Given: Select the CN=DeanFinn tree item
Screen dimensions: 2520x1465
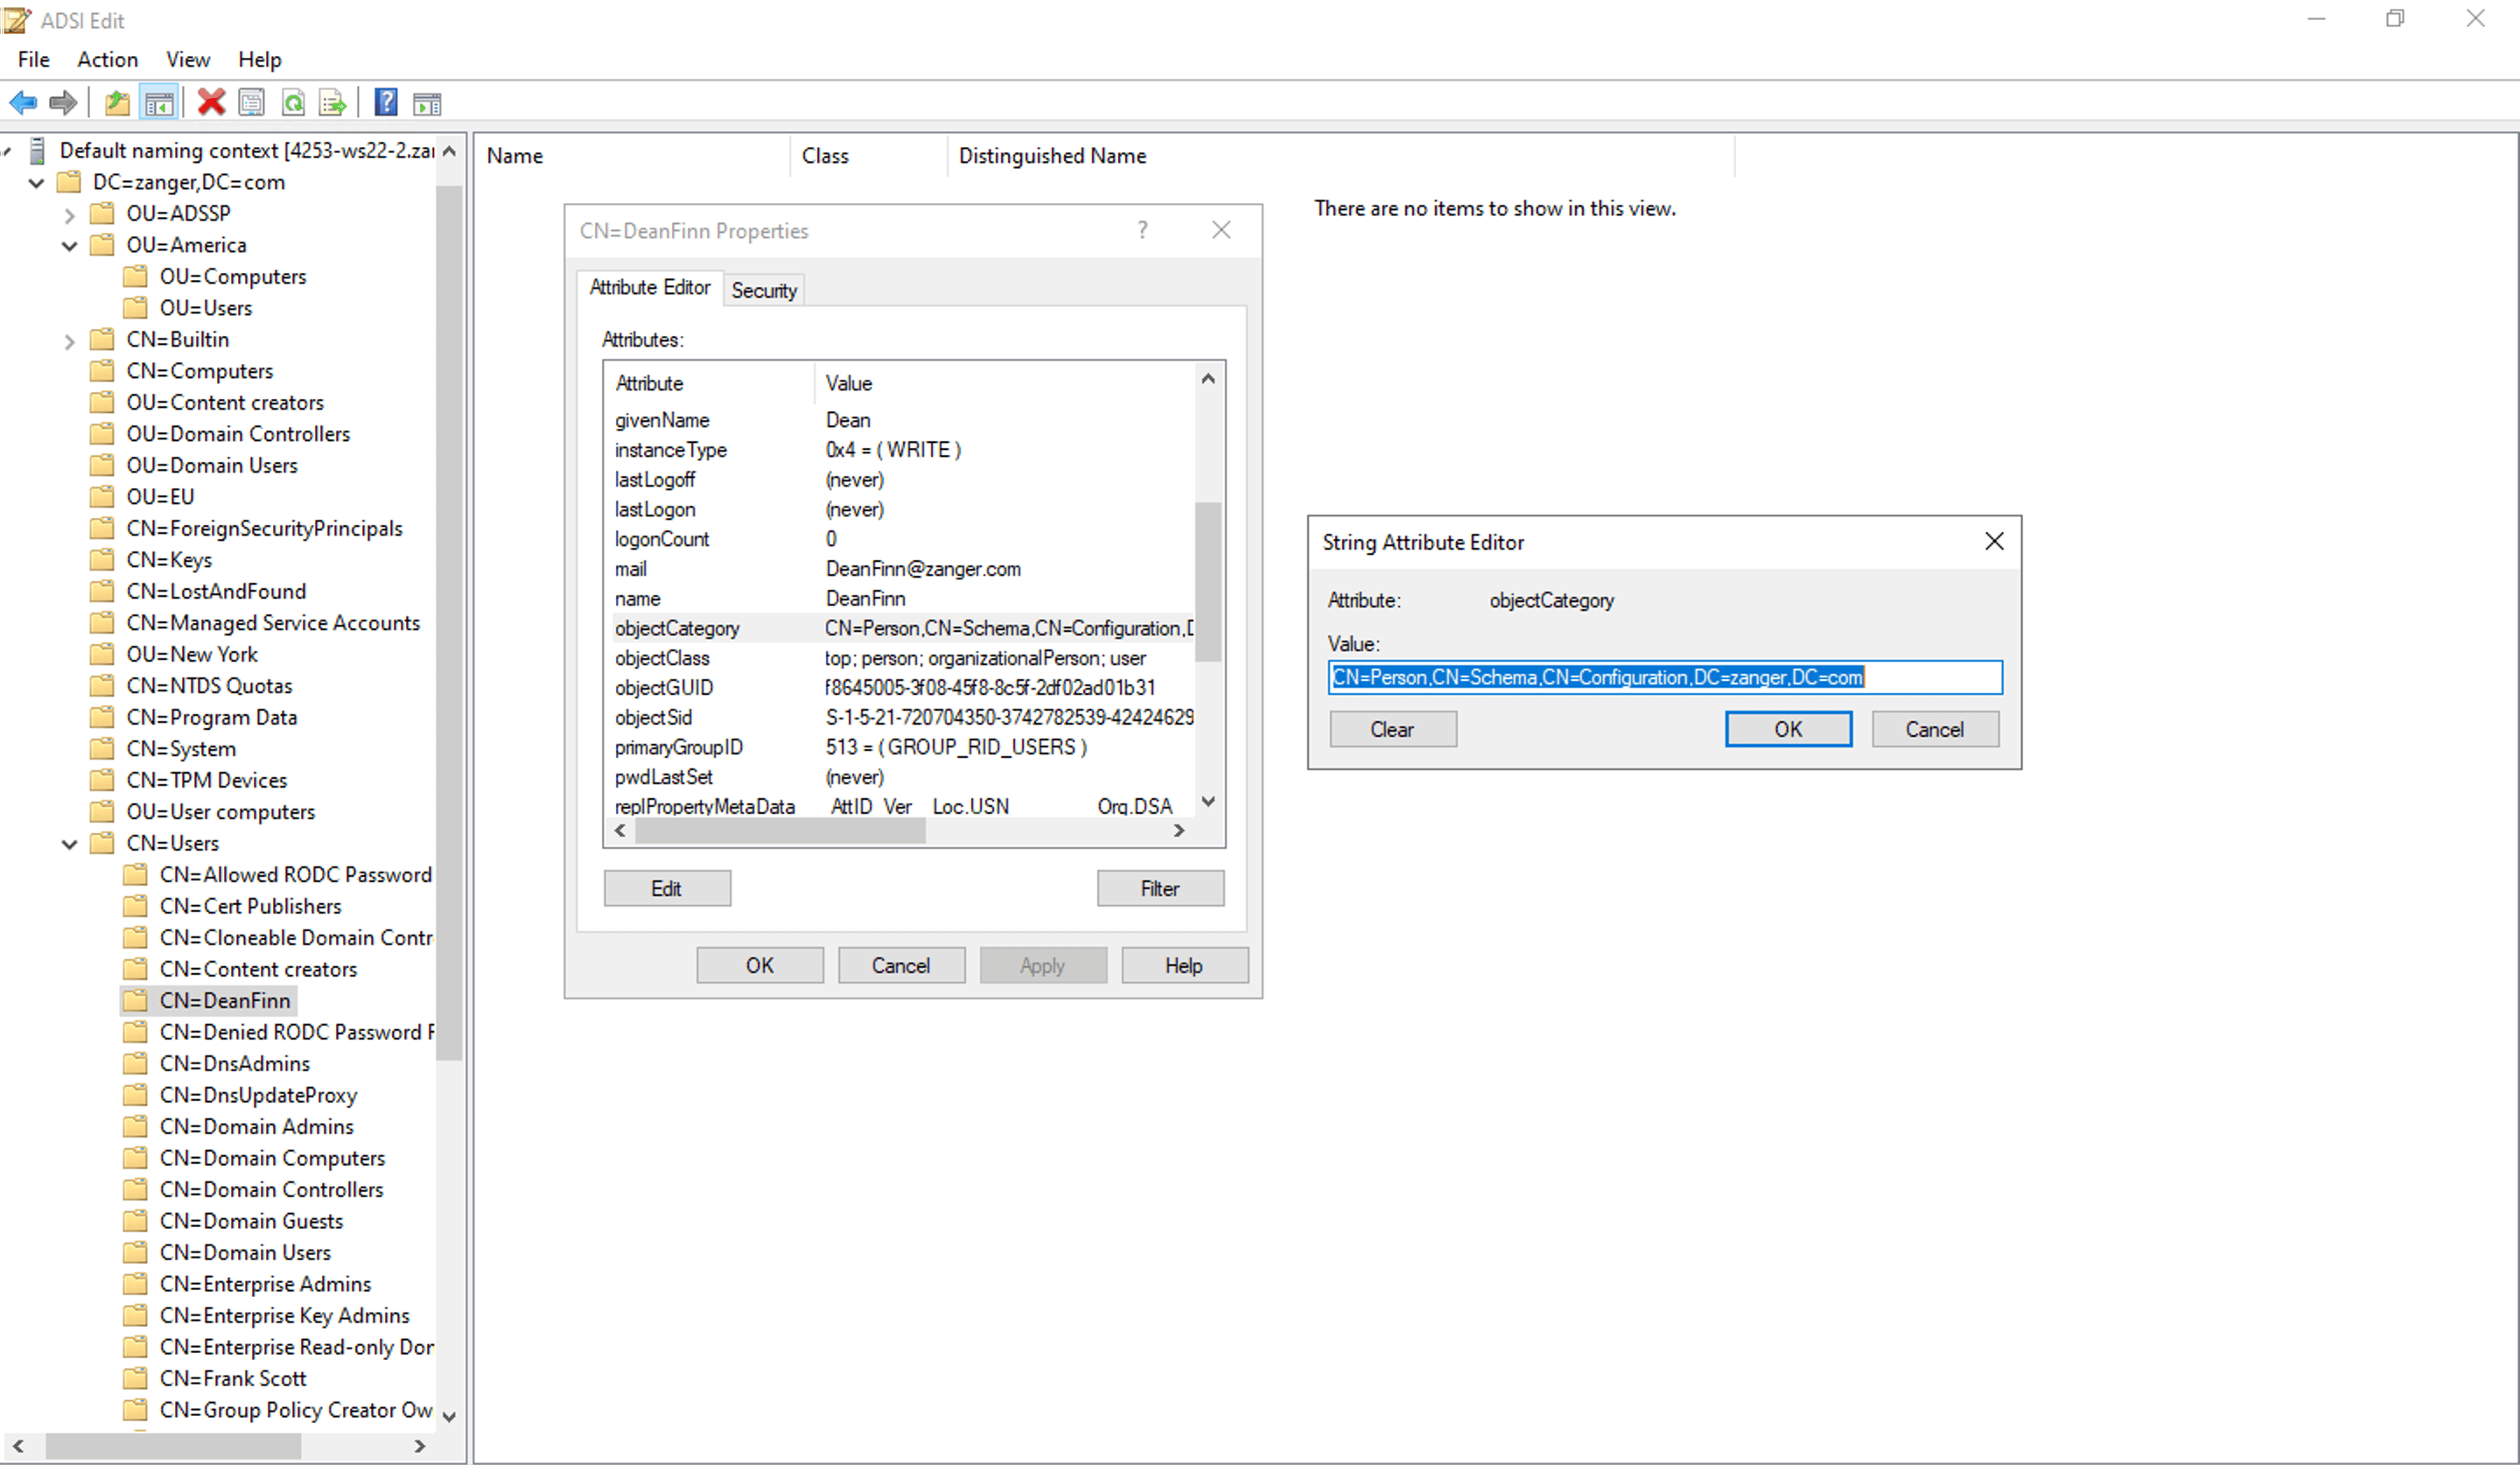Looking at the screenshot, I should point(225,999).
